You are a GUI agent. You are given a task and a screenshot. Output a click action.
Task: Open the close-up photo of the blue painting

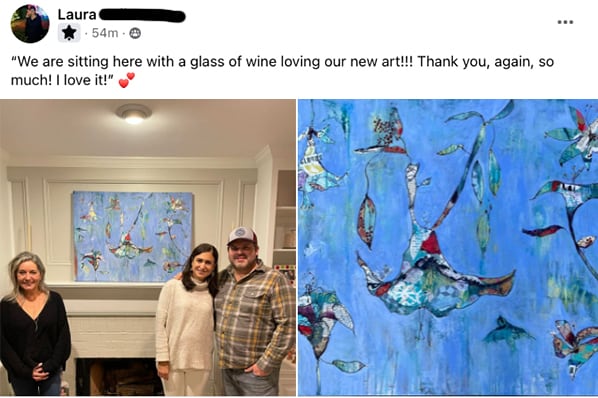(x=448, y=247)
